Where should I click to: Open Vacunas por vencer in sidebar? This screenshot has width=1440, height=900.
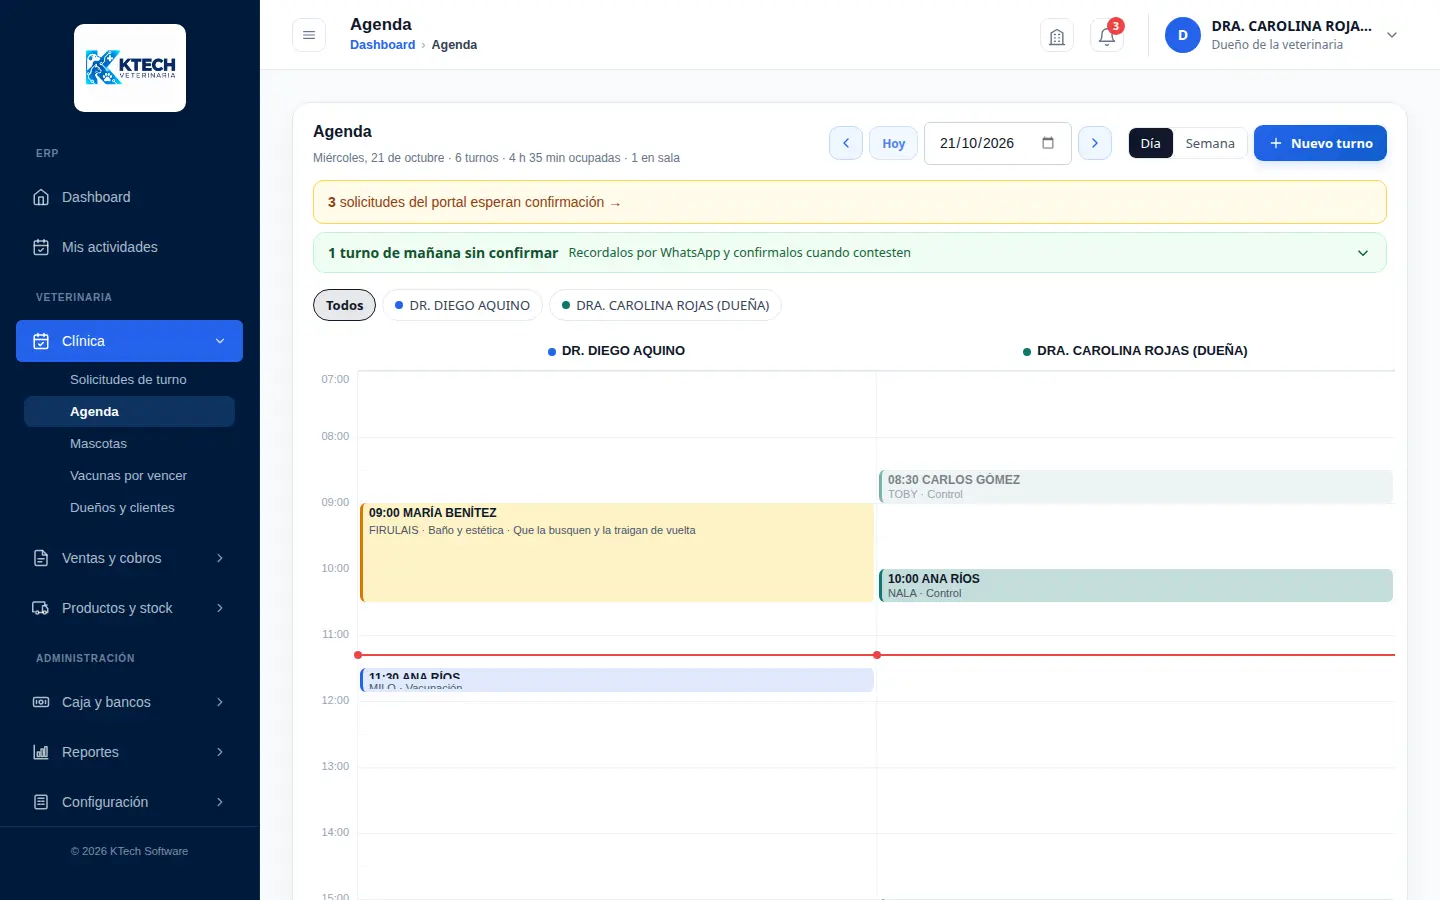tap(129, 476)
